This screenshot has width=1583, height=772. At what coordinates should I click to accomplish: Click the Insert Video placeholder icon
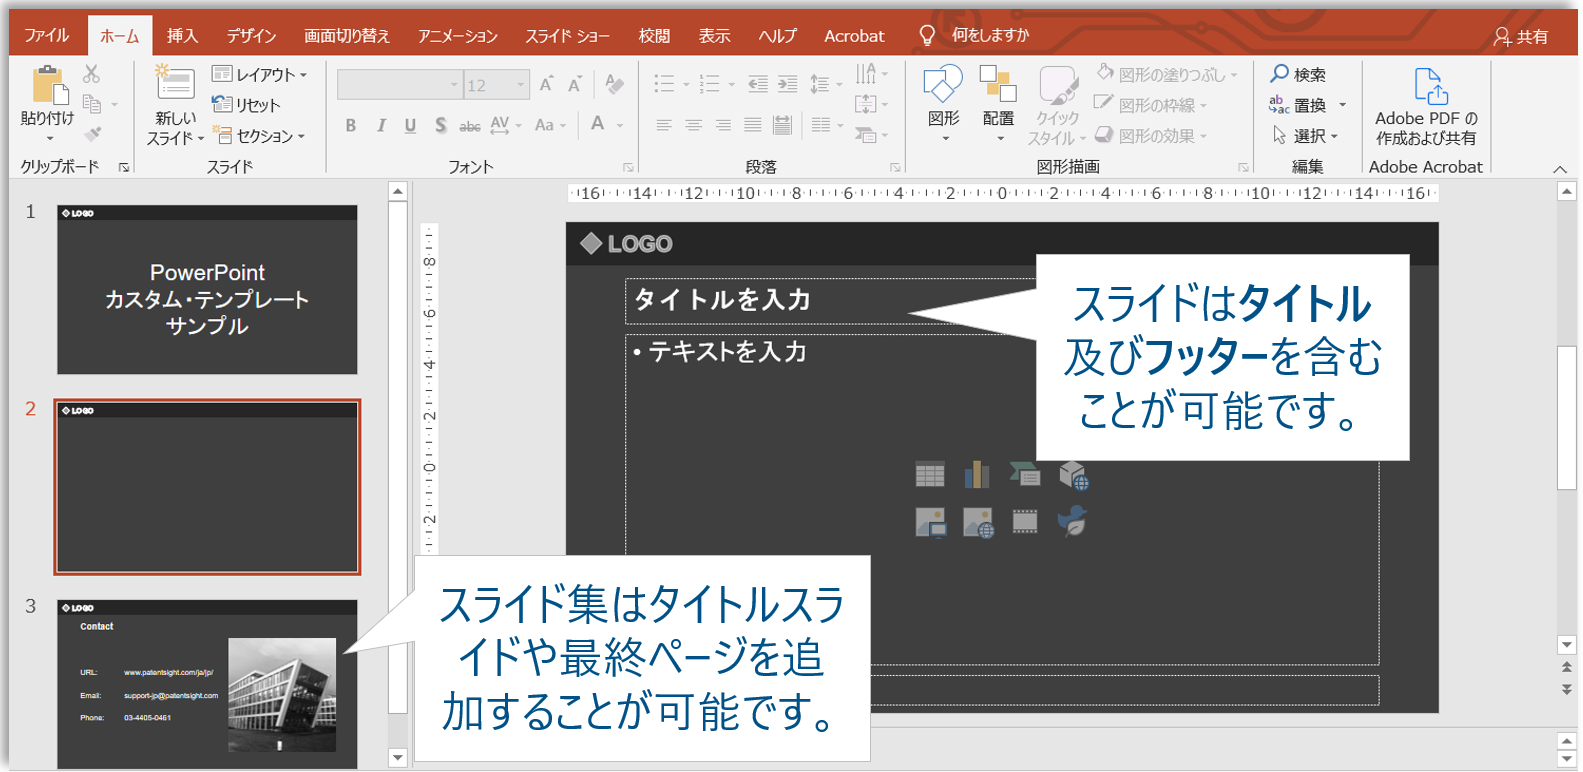tap(1025, 521)
